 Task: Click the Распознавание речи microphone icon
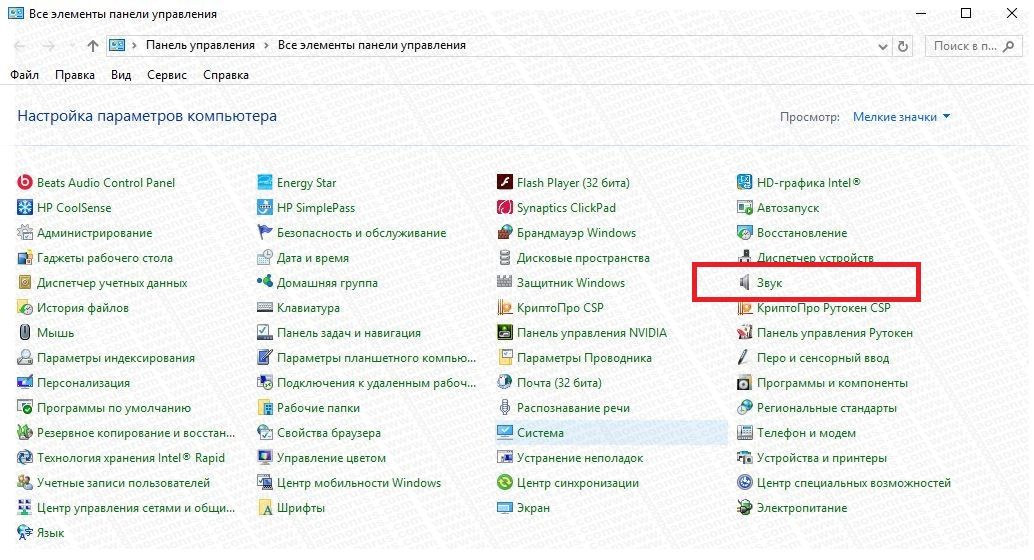[504, 408]
